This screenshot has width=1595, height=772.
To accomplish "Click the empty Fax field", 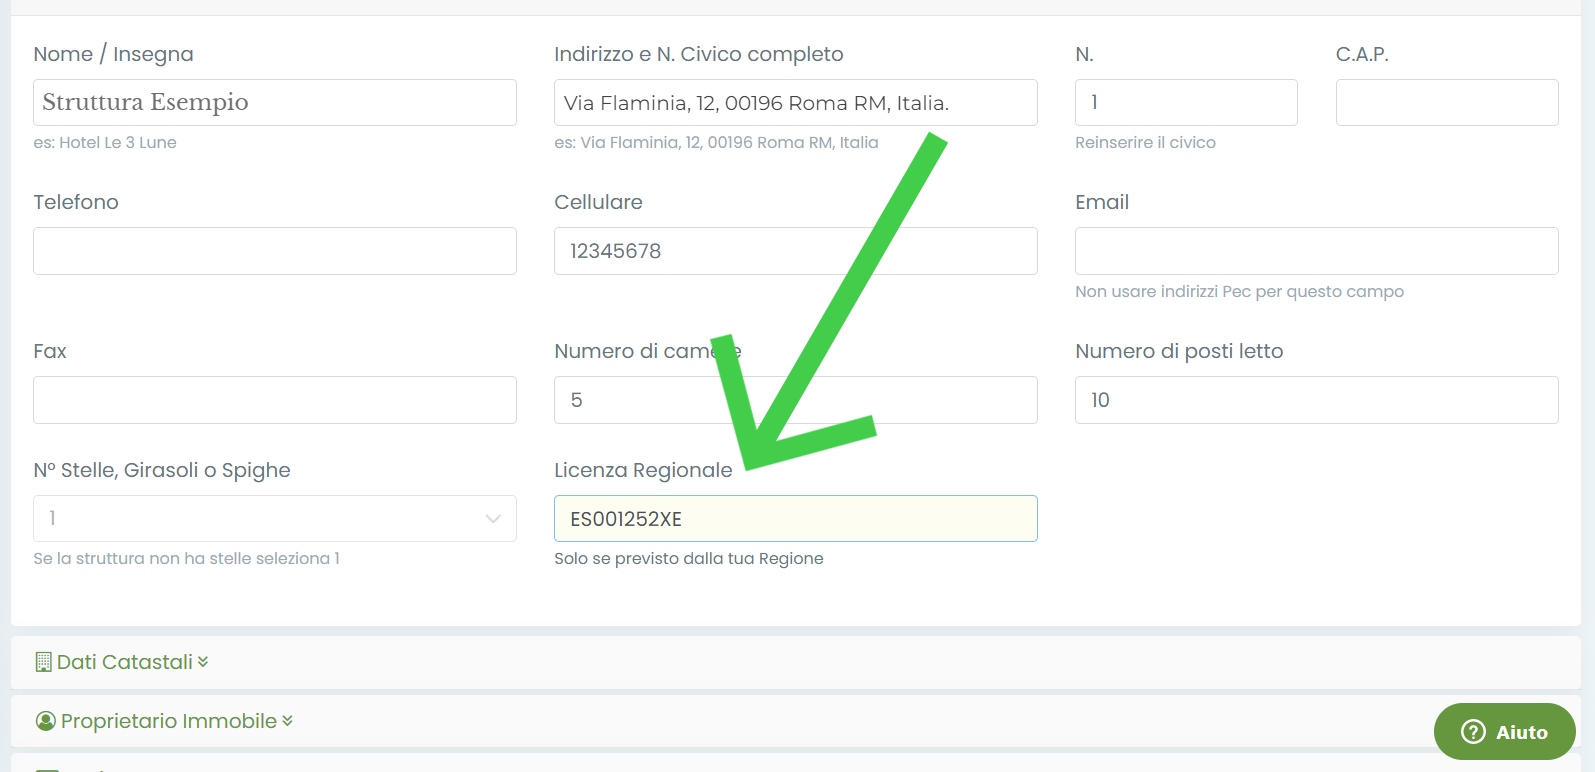I will click(274, 400).
